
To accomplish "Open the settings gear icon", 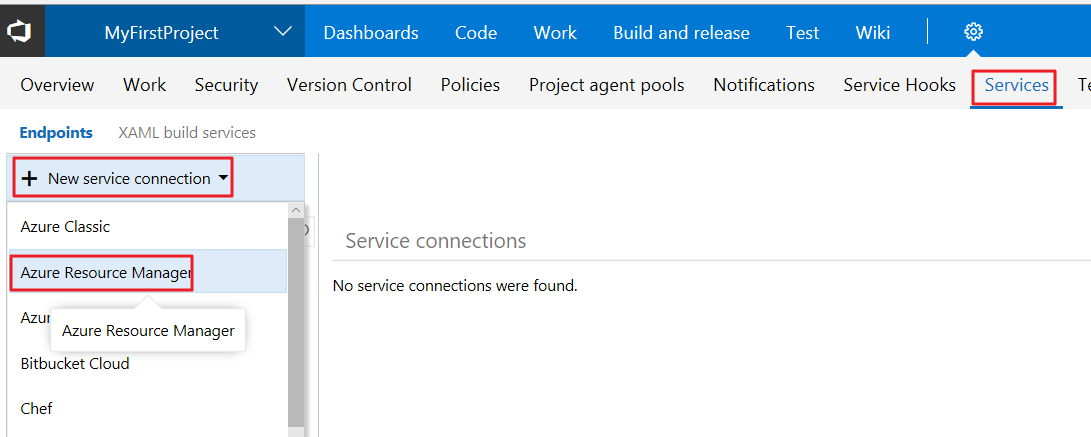I will coord(973,32).
